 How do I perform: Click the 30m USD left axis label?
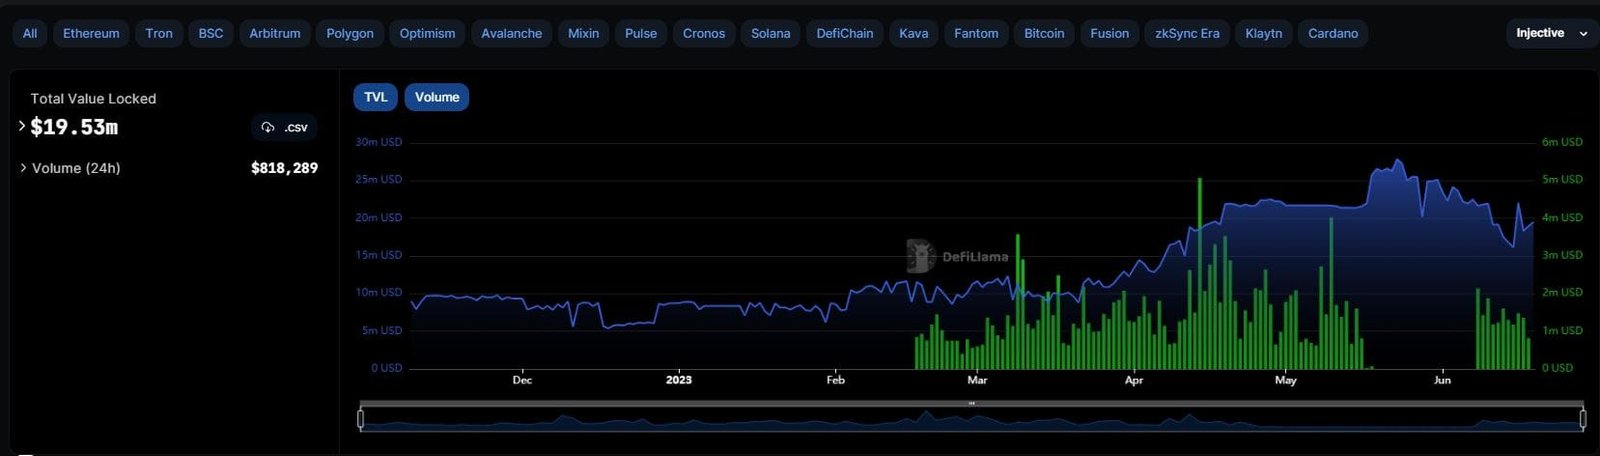378,142
